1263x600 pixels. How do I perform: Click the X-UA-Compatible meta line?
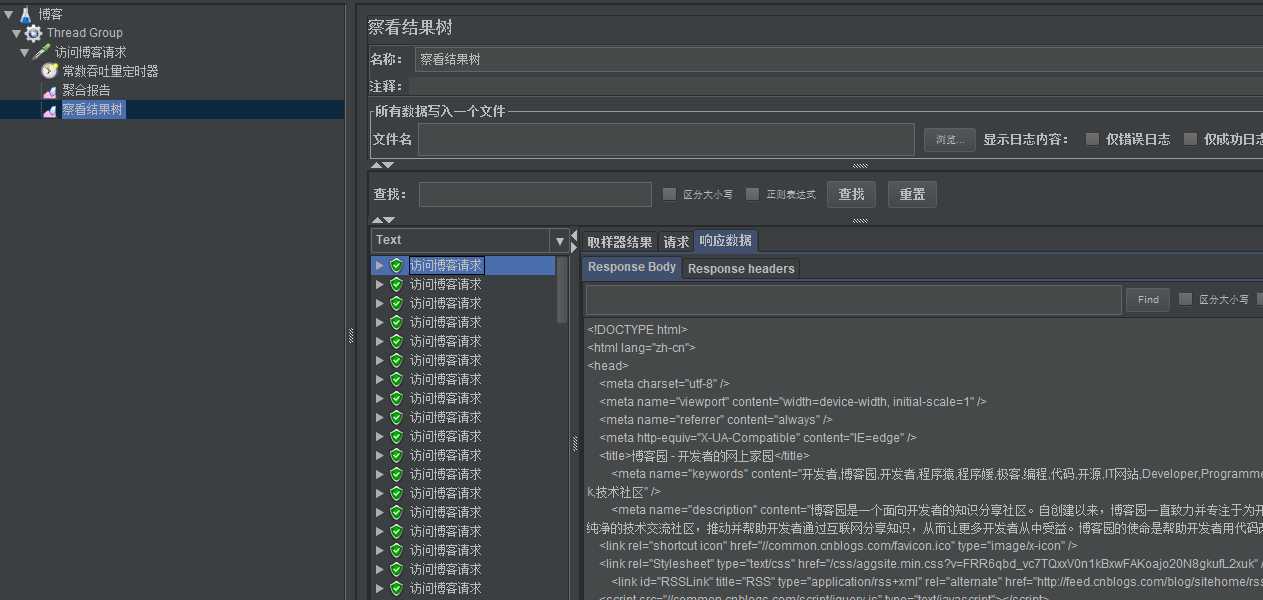(757, 438)
